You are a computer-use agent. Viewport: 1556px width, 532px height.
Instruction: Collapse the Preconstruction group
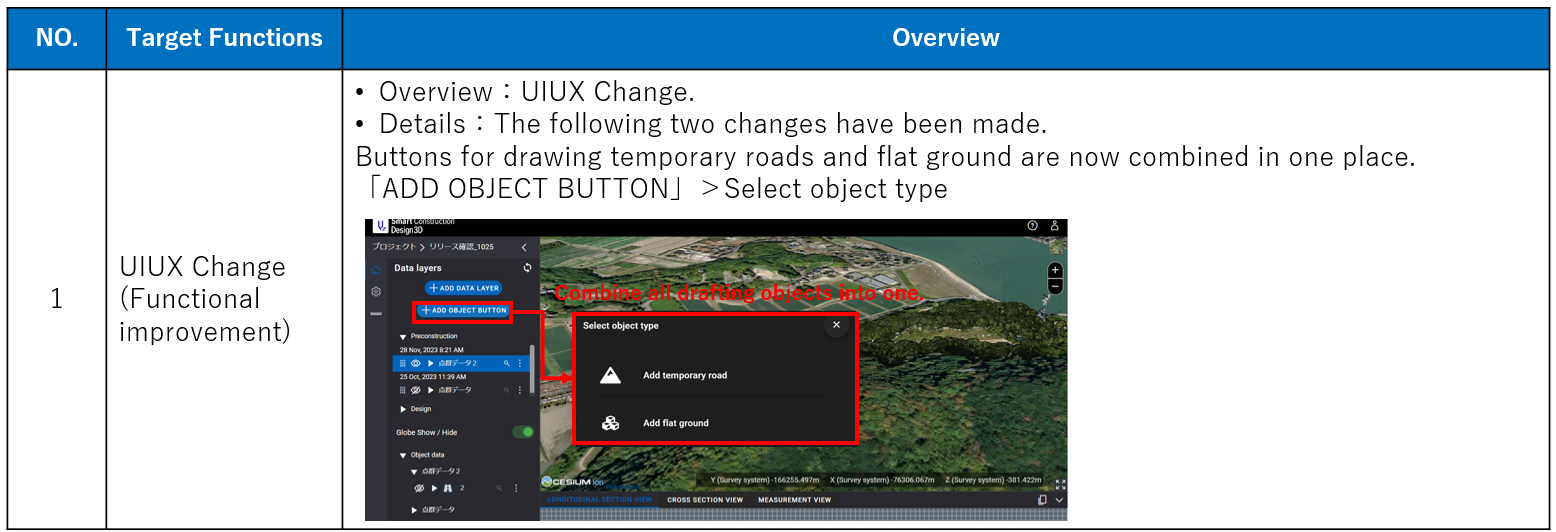pyautogui.click(x=403, y=337)
